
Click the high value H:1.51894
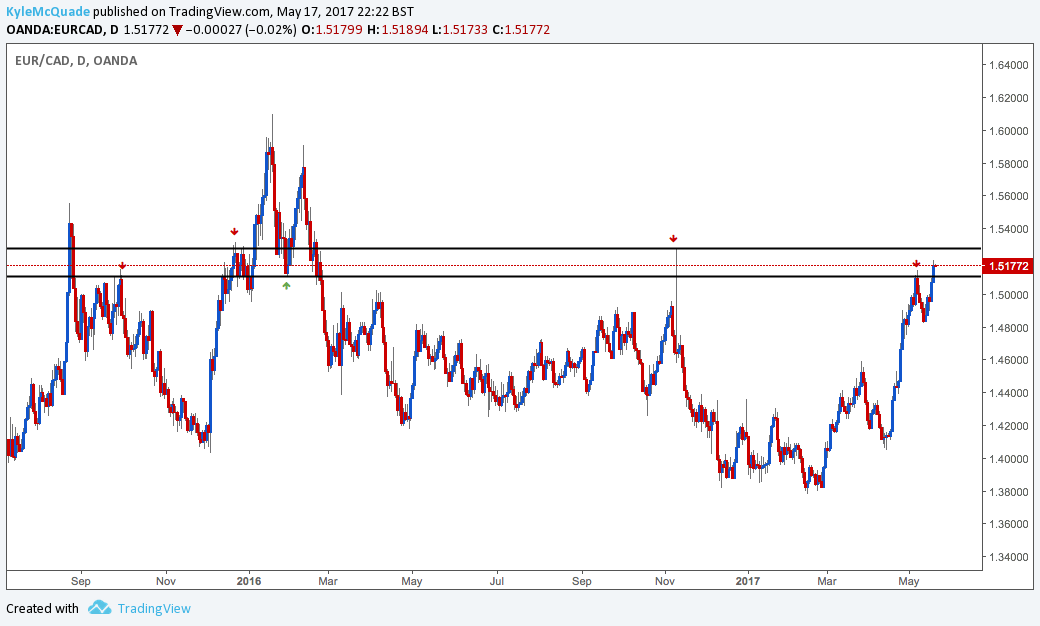(397, 29)
